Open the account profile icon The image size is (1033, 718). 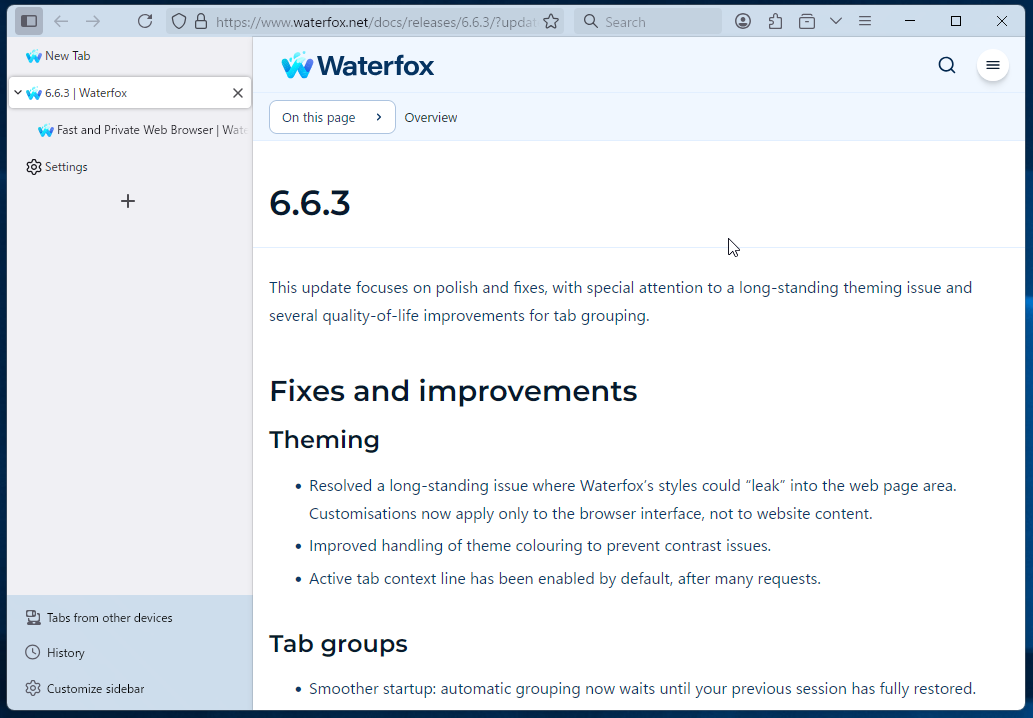click(x=743, y=20)
